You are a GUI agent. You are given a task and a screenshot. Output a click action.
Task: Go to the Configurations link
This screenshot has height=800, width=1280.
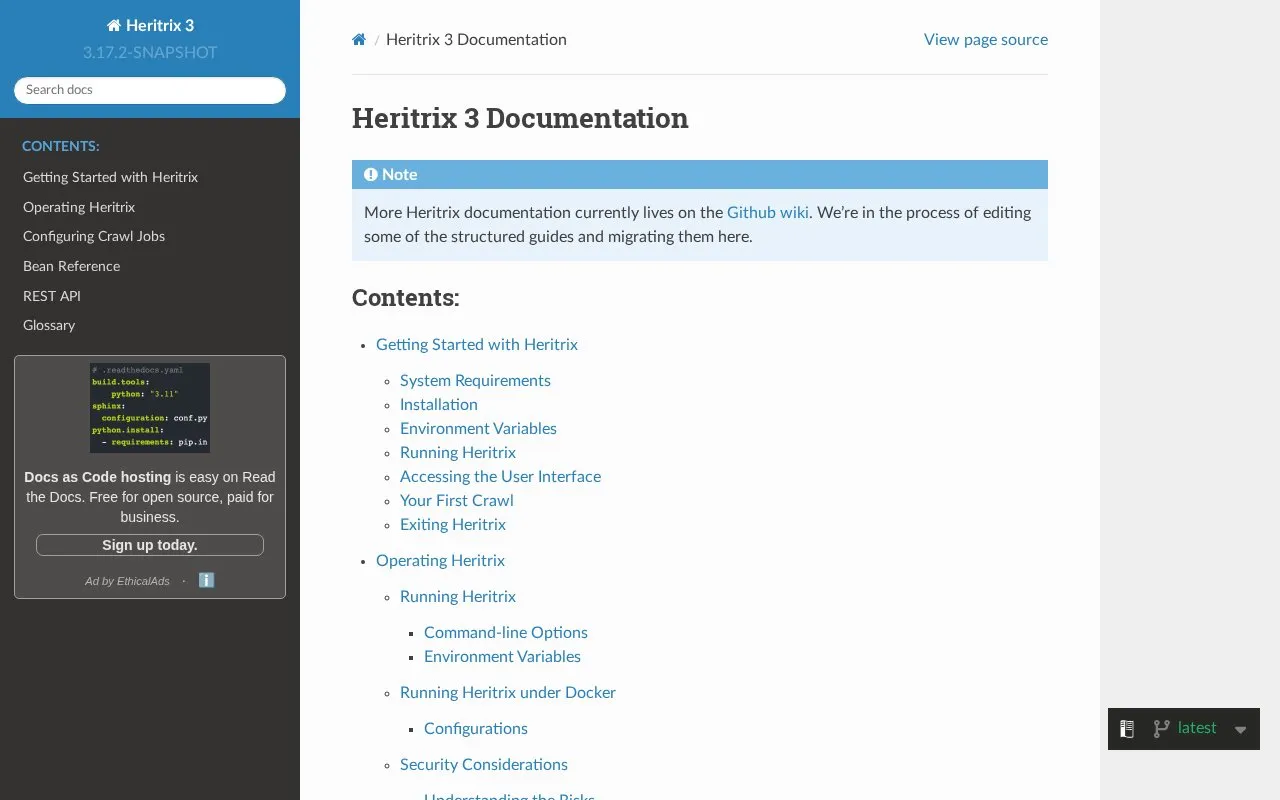[476, 728]
